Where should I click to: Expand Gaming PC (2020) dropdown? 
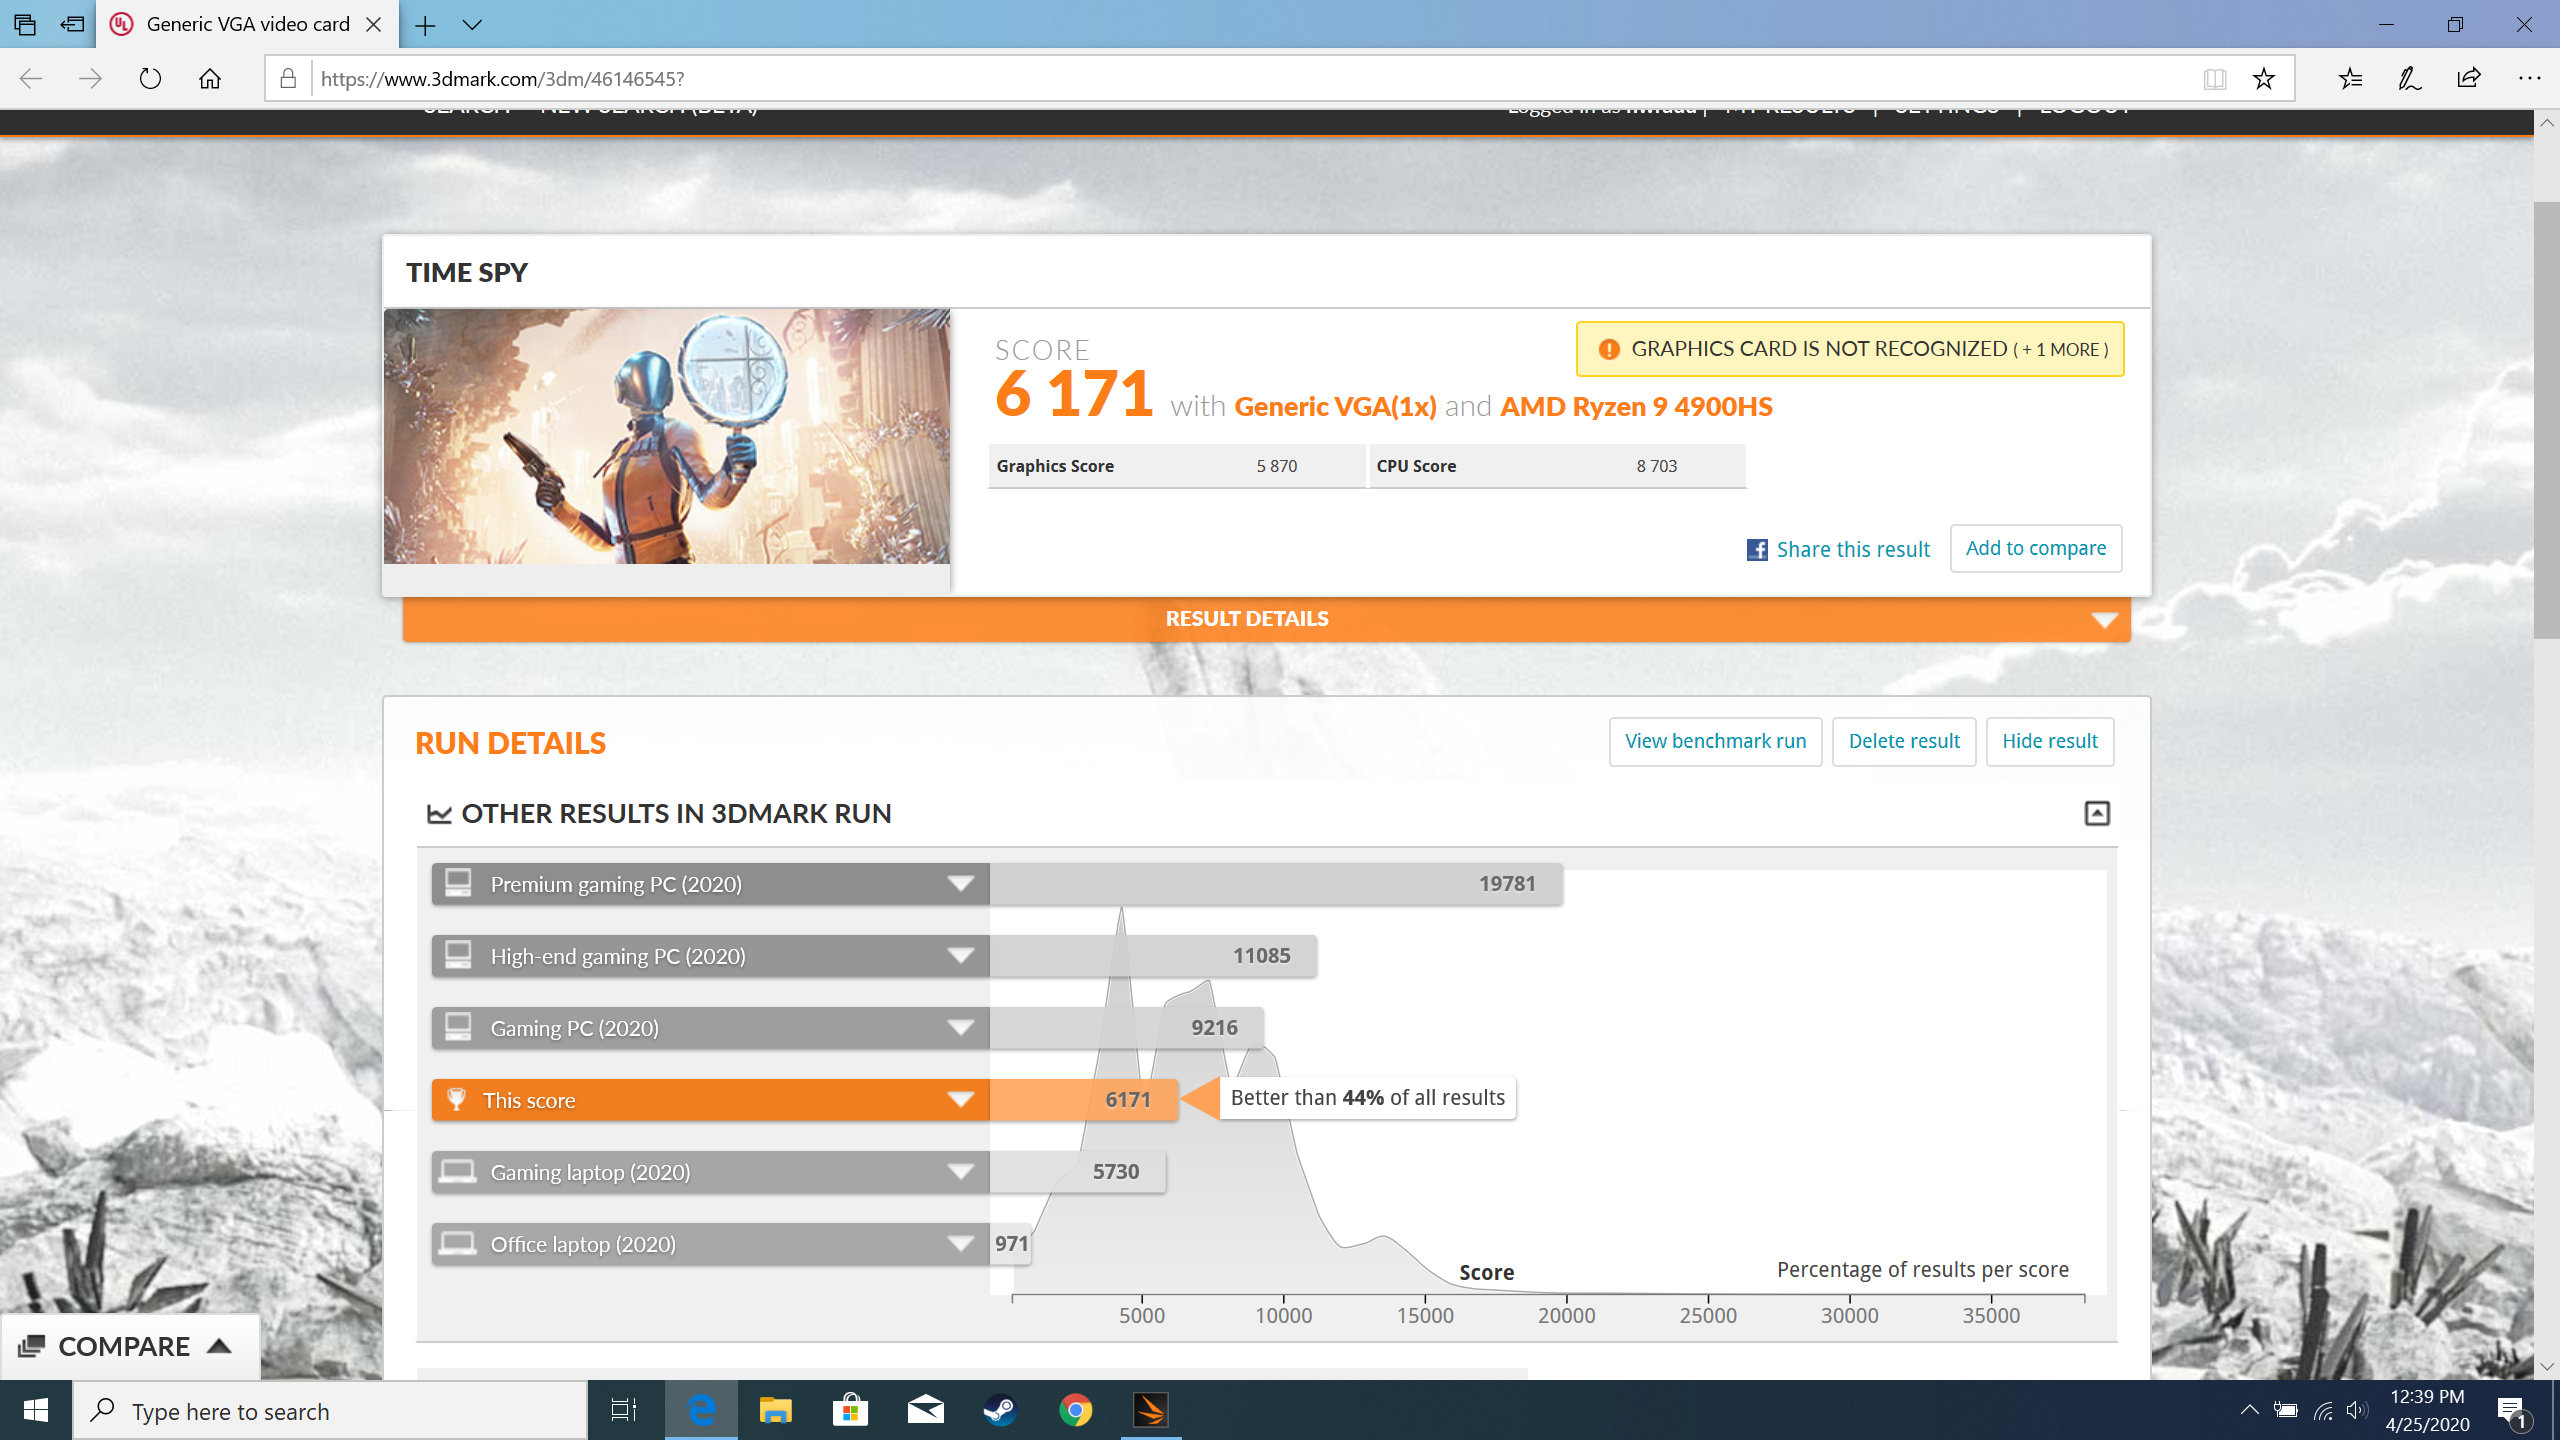961,1028
